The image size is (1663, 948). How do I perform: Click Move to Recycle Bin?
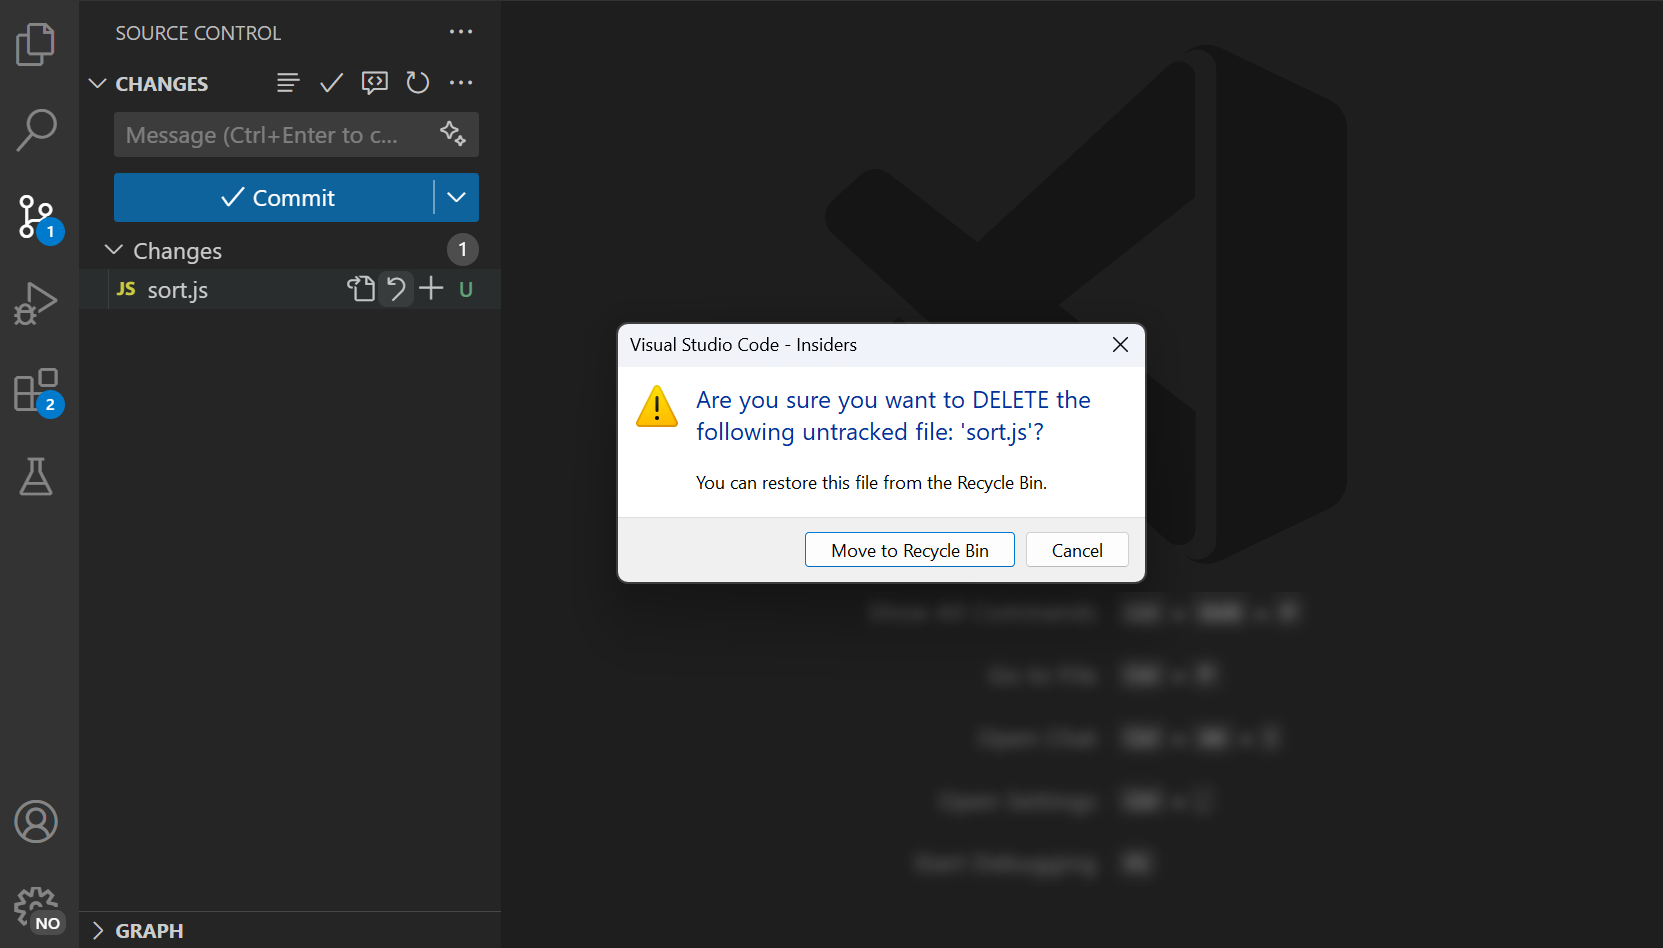tap(909, 549)
